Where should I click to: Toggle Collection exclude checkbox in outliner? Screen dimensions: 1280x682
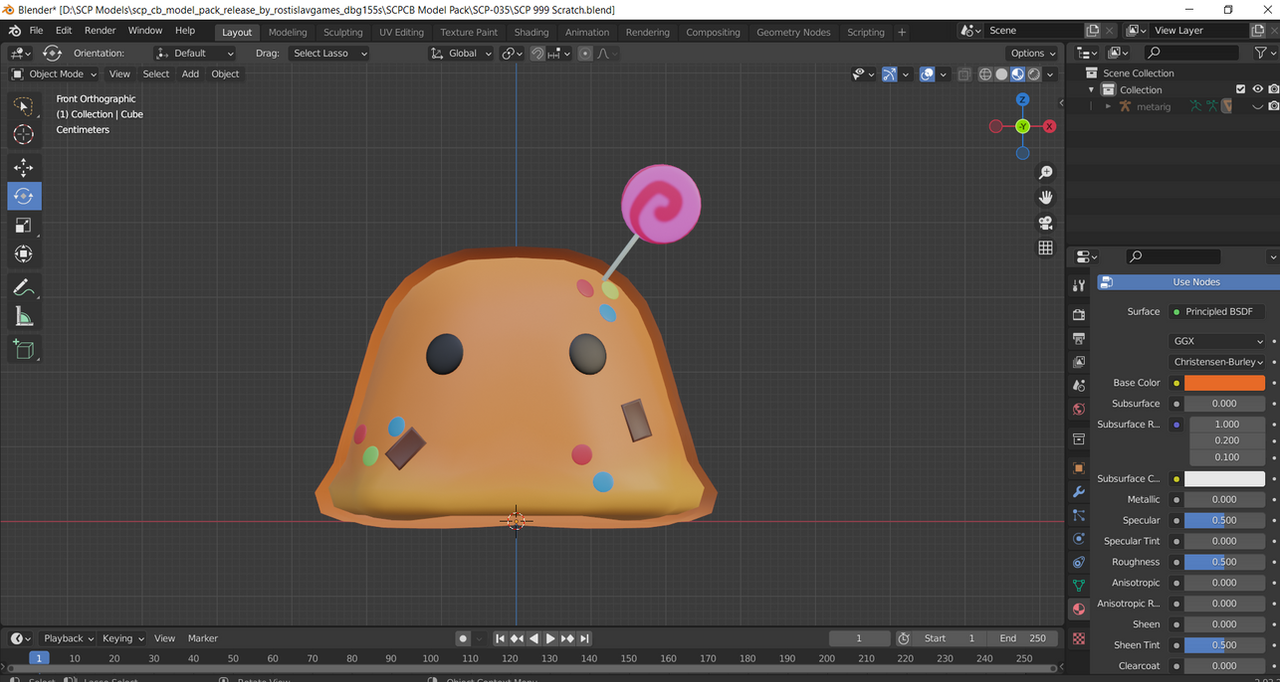pos(1241,89)
